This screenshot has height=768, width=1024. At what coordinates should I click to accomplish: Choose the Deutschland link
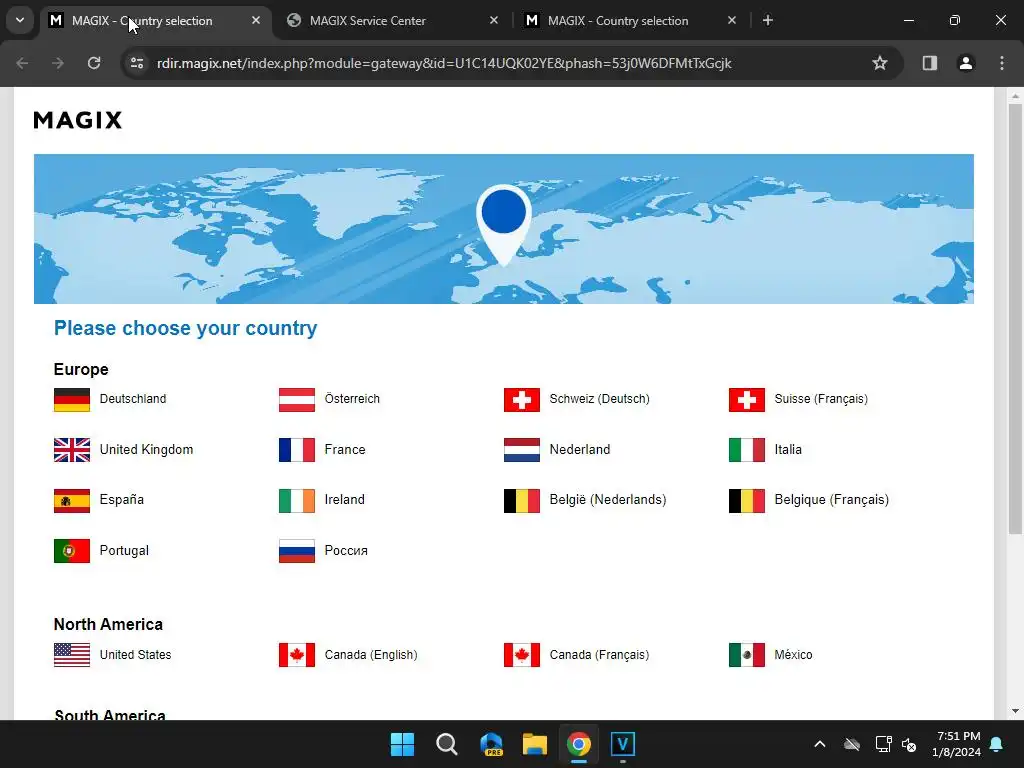(133, 399)
